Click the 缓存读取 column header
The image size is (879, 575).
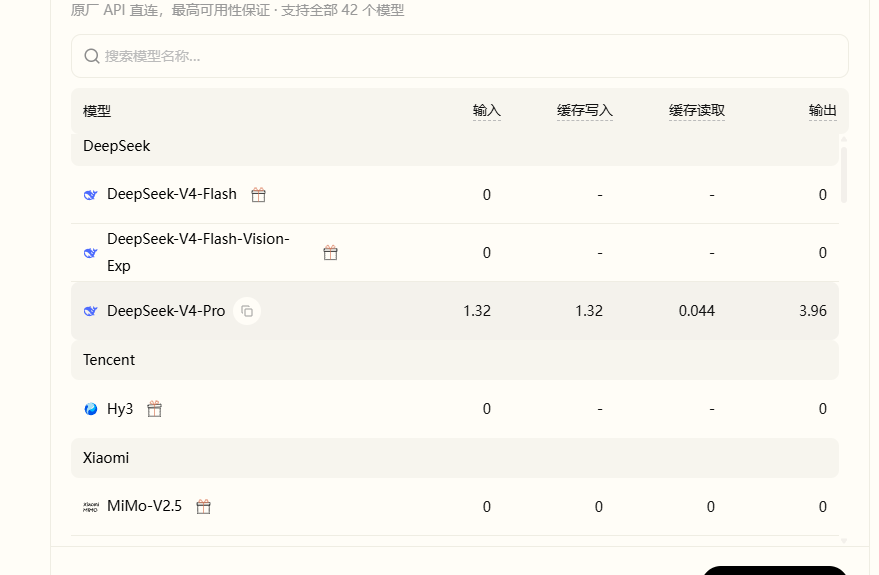pos(697,110)
